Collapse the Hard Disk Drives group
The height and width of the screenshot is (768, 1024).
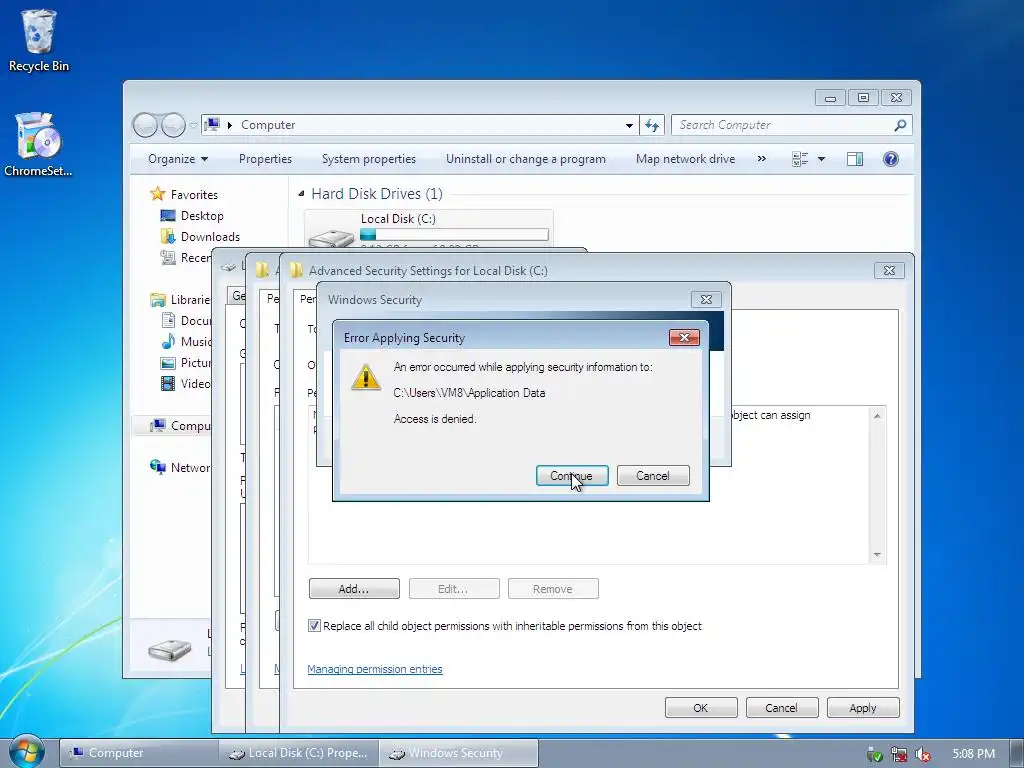pyautogui.click(x=301, y=193)
